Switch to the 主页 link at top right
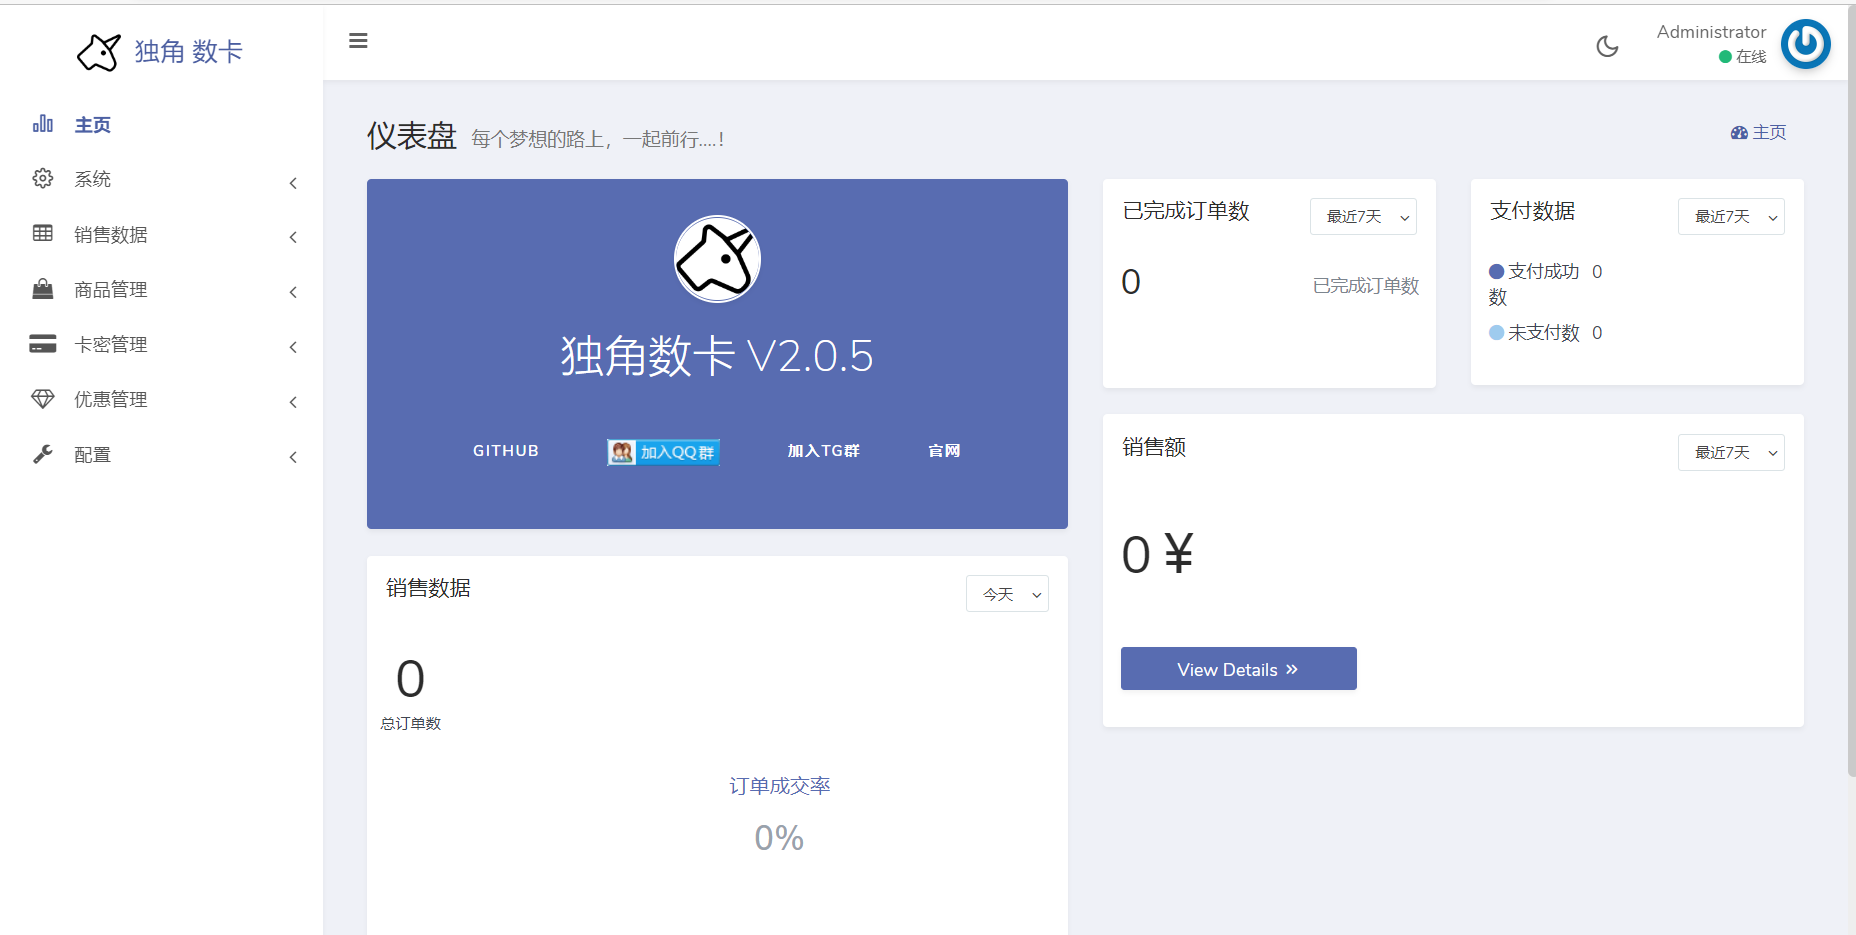This screenshot has height=935, width=1856. point(1758,132)
